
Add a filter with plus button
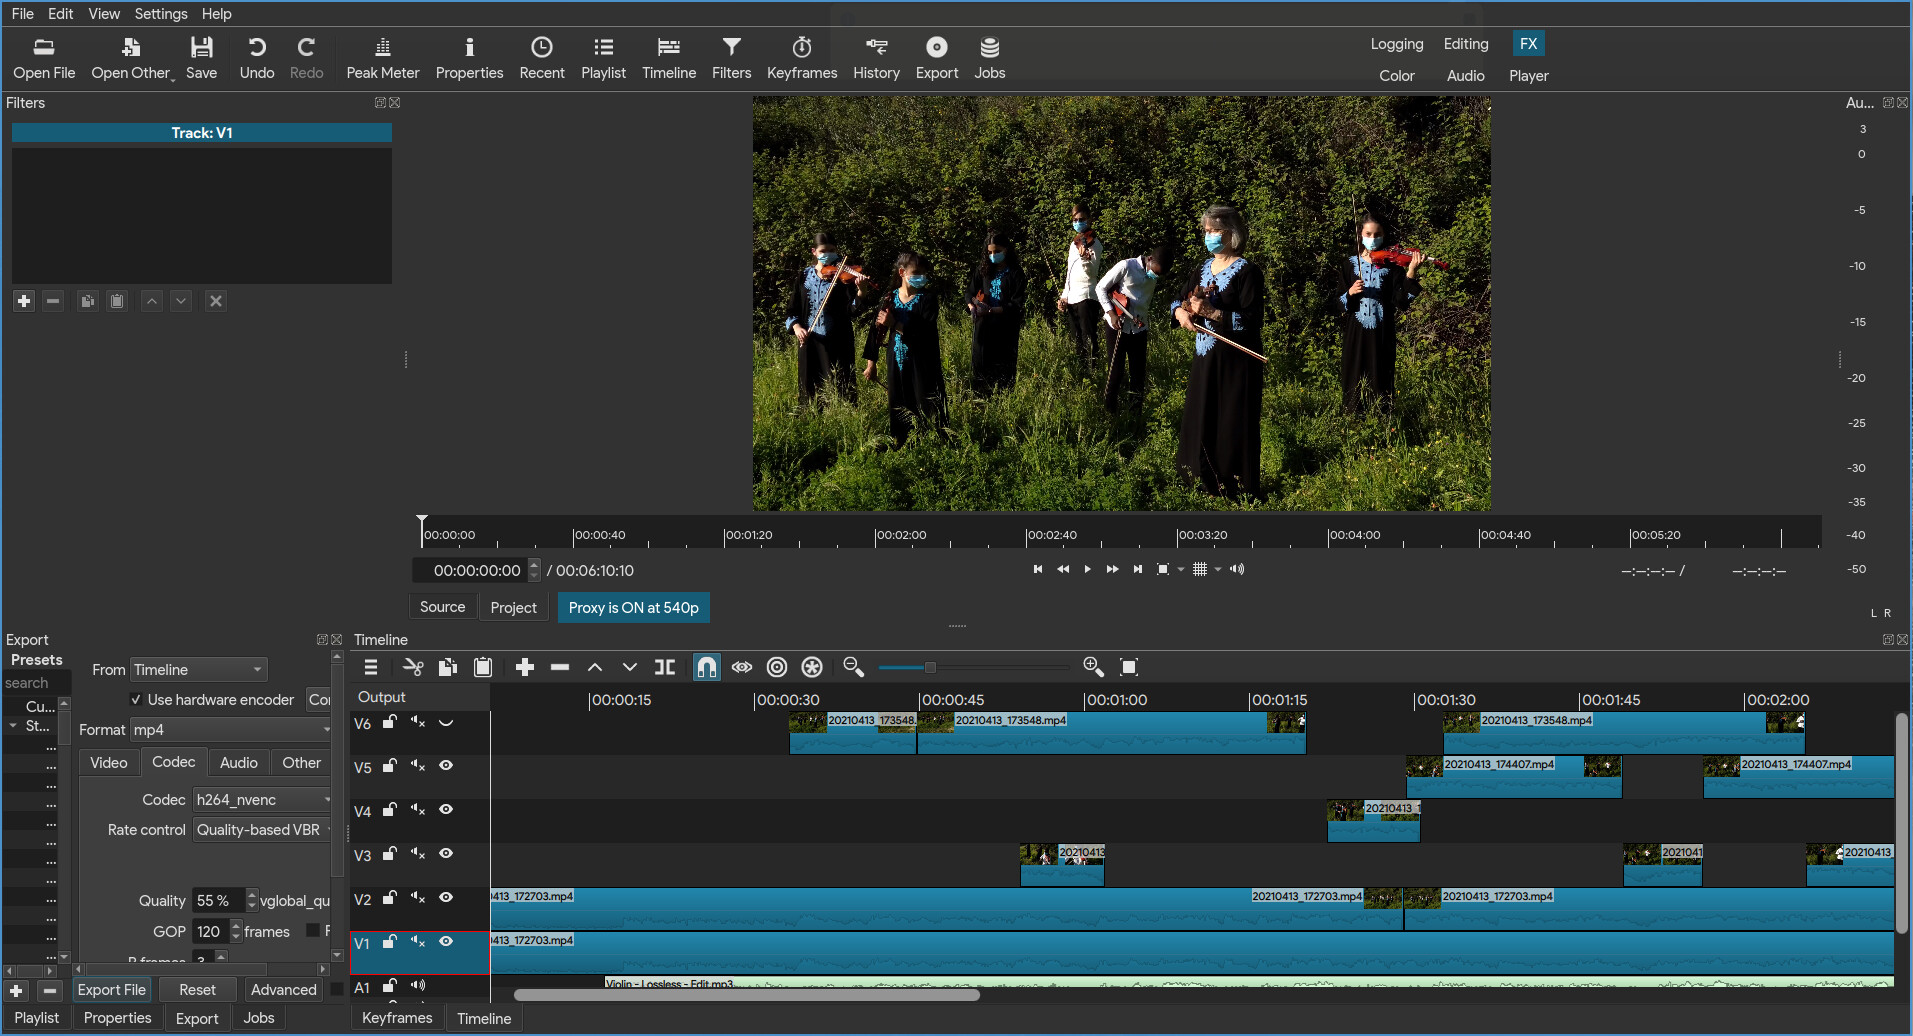pos(24,301)
